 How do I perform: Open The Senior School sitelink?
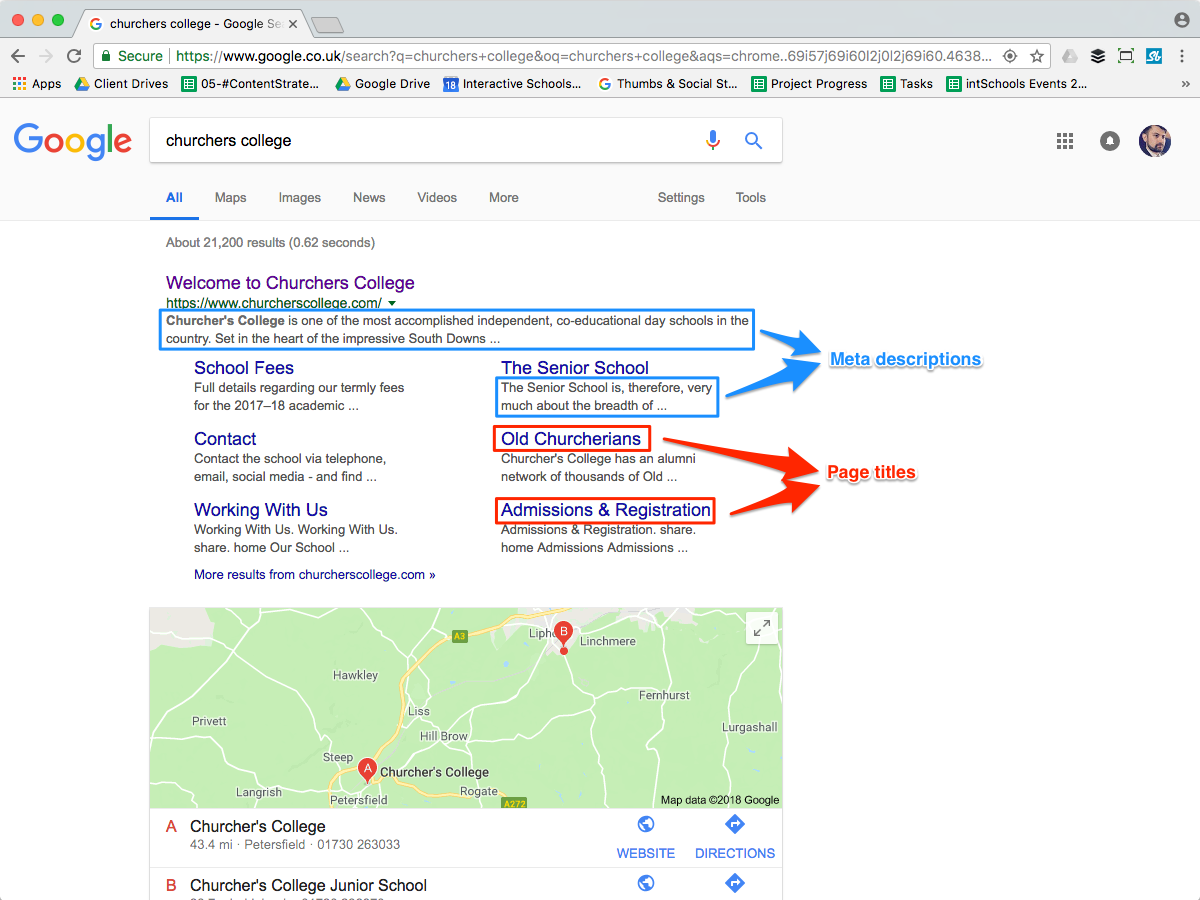[575, 368]
